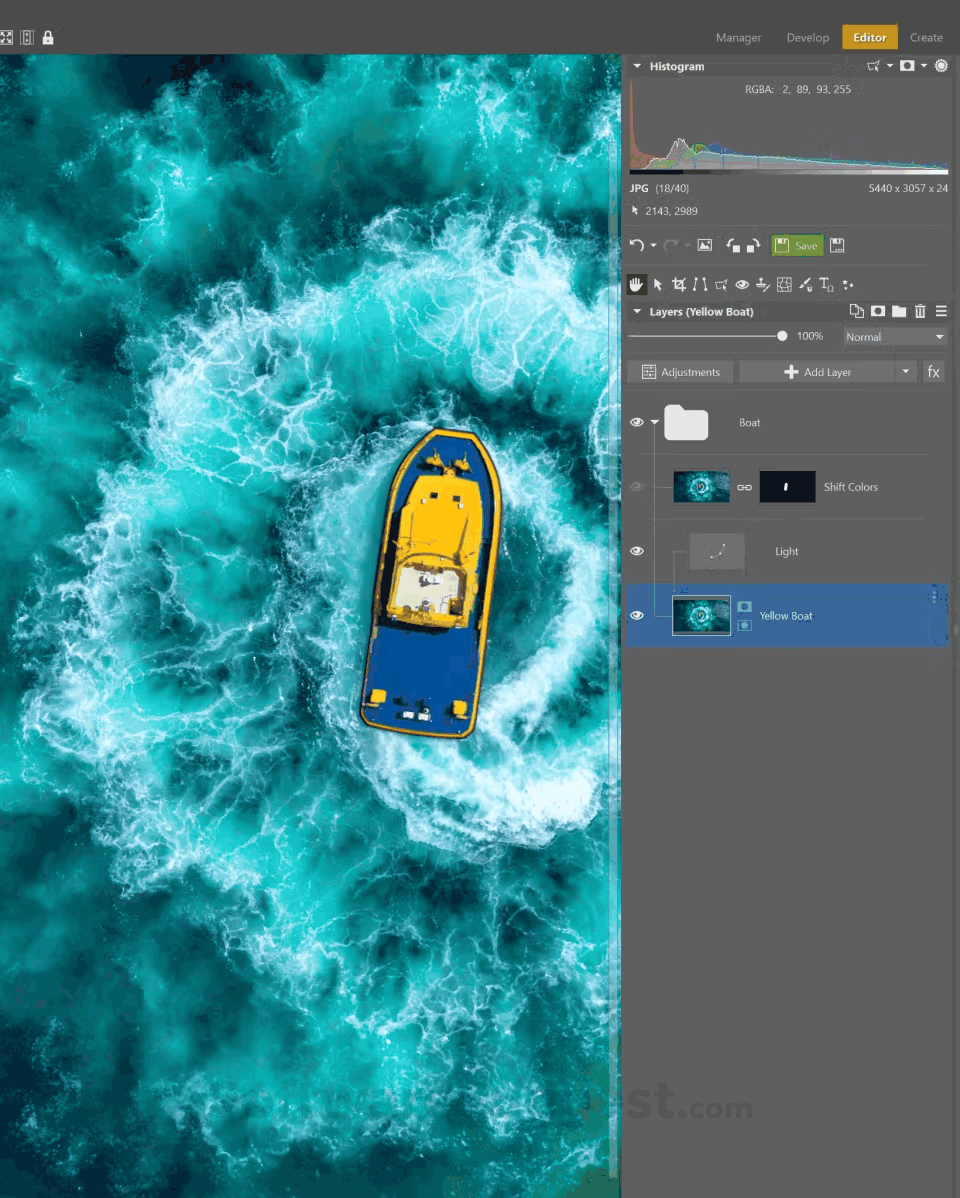The width and height of the screenshot is (960, 1198).
Task: Open the Normal blend mode dropdown
Action: 895,337
